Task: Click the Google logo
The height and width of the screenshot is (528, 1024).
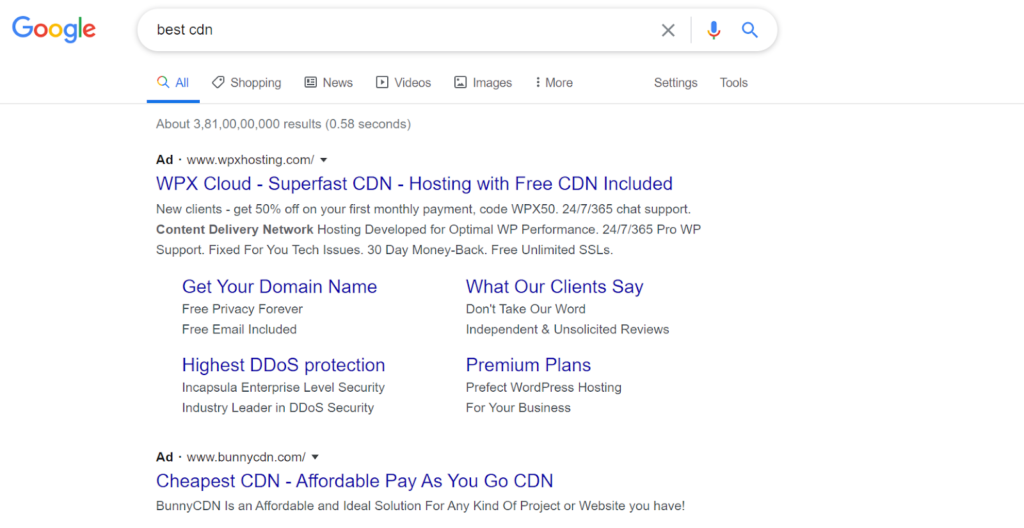Action: (54, 29)
